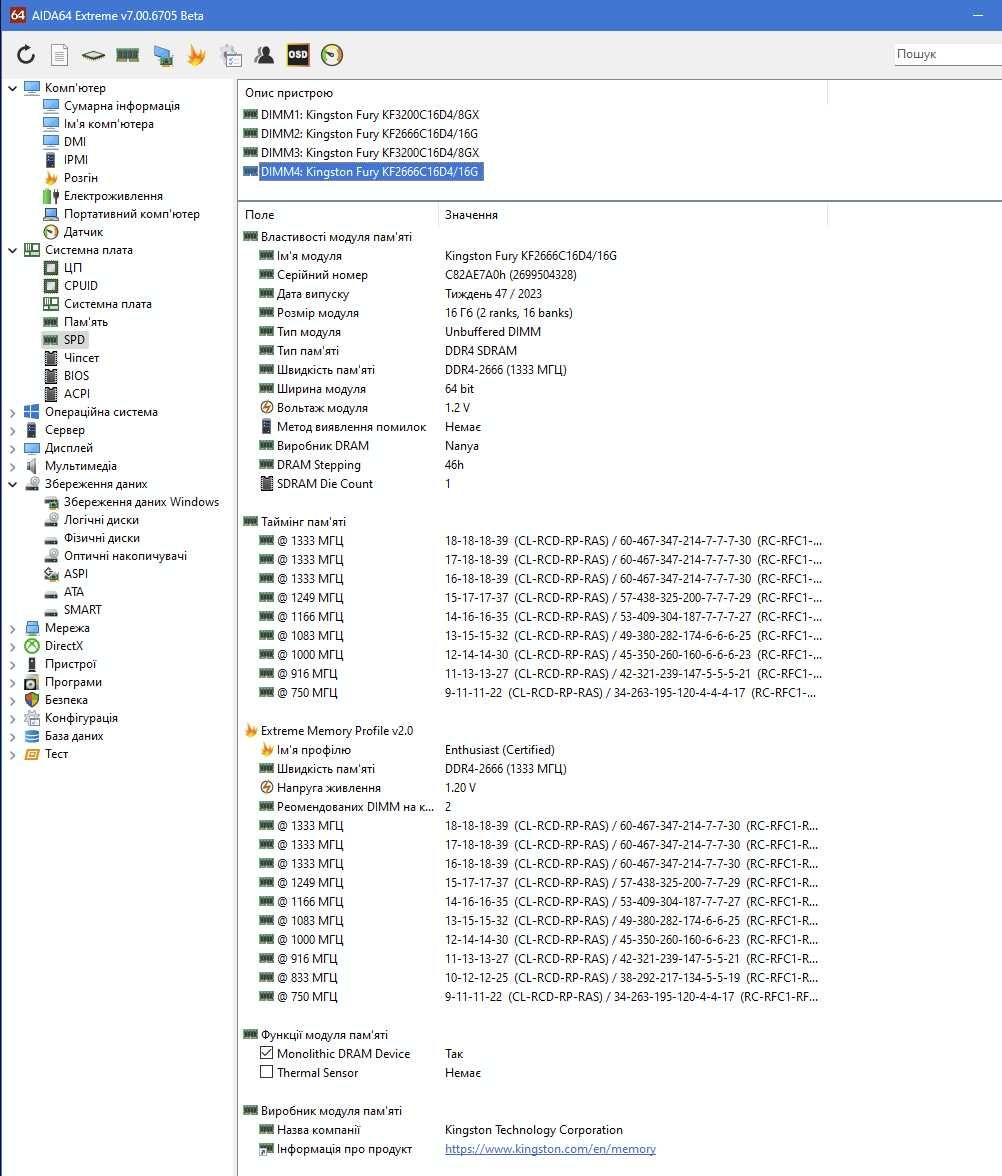Viewport: 1002px width, 1176px height.
Task: Open the Report document icon
Action: [x=59, y=55]
